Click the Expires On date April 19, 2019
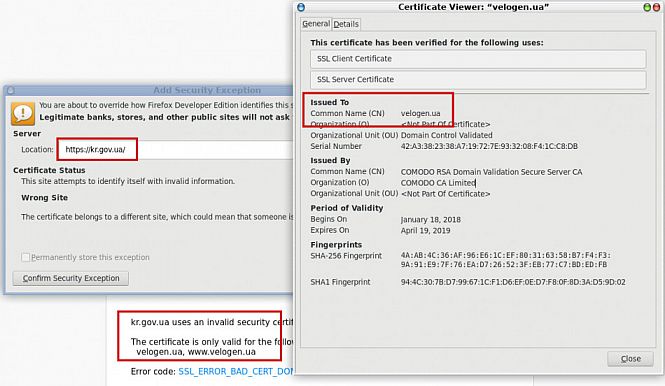Screen dimensions: 665x386 [x=425, y=231]
